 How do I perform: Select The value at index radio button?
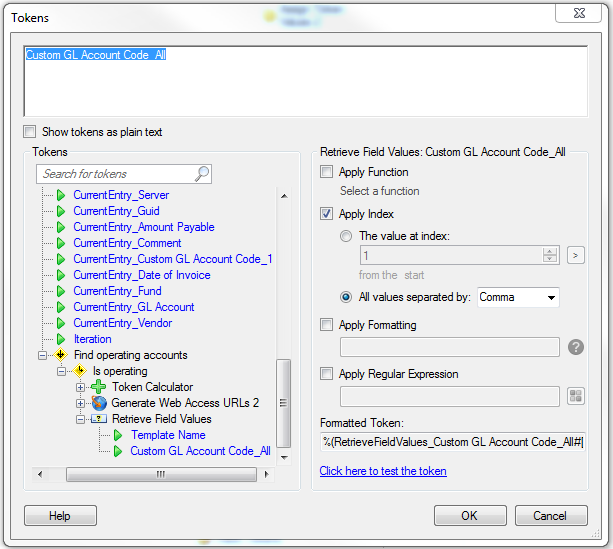click(346, 236)
